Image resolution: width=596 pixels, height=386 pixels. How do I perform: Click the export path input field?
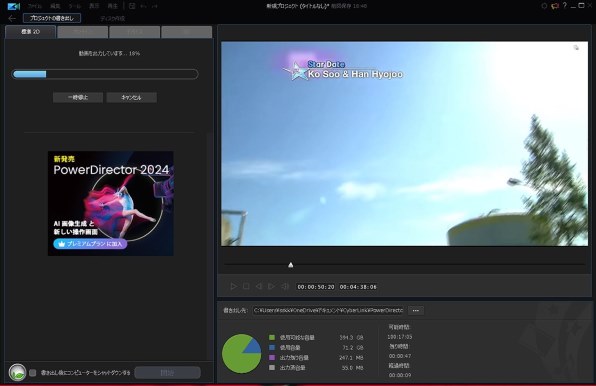(328, 310)
